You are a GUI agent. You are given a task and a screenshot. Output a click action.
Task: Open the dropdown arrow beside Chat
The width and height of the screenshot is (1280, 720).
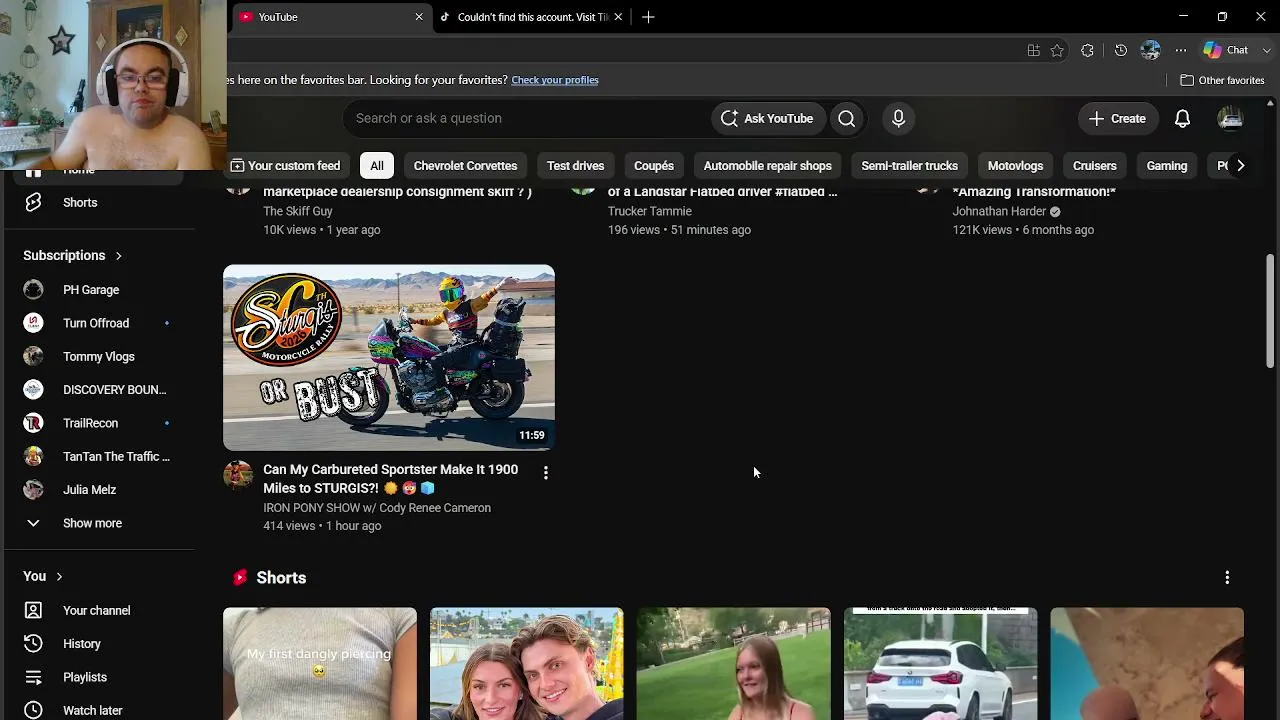[1267, 50]
